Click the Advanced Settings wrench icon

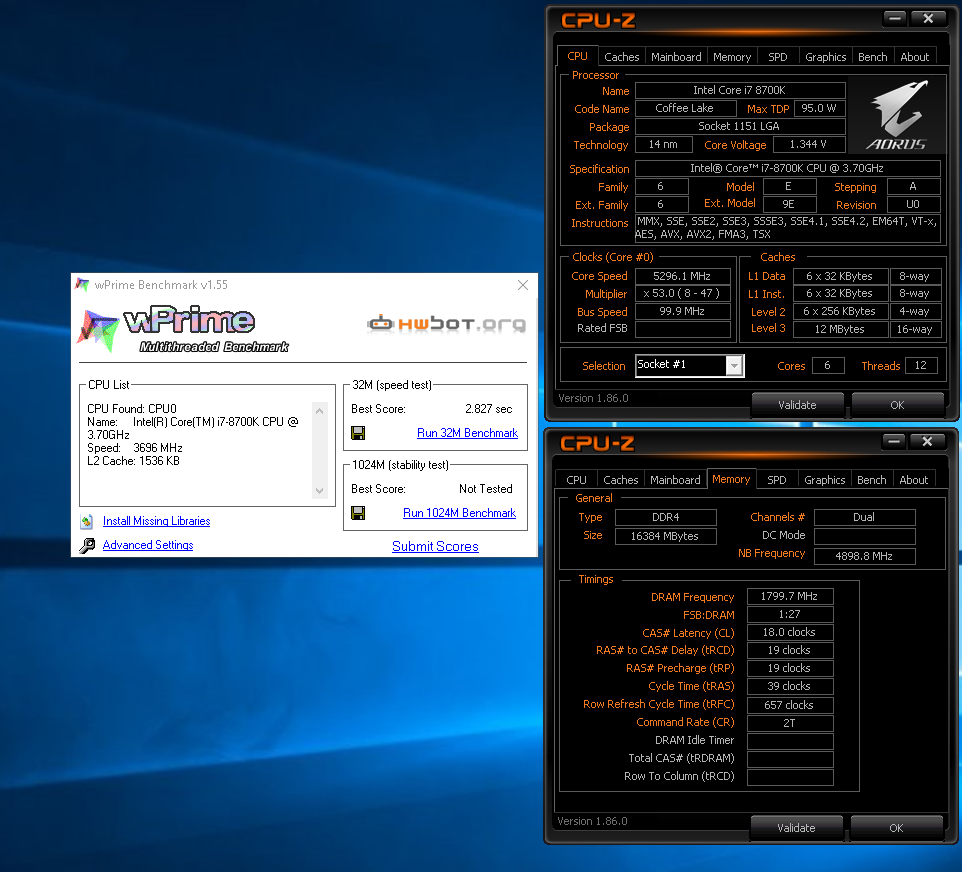pos(87,545)
